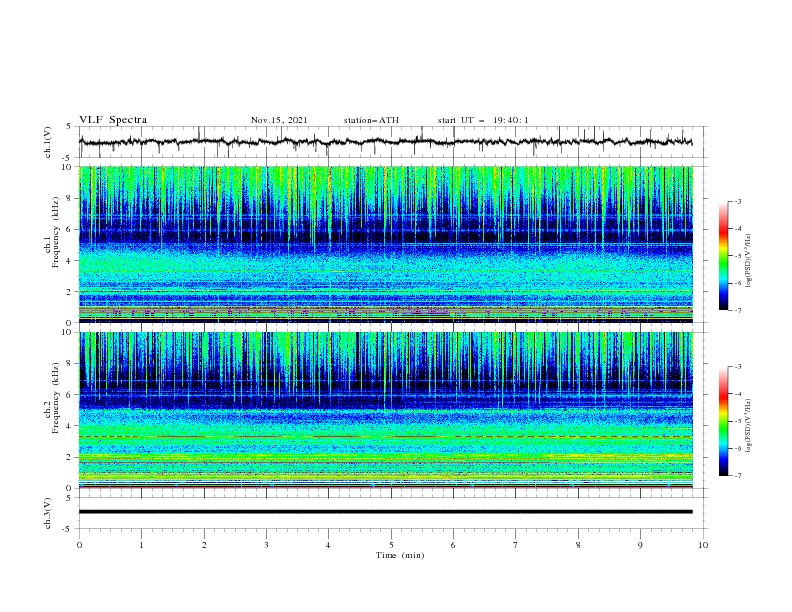Screen dimensions: 792x612
Task: Click the "4" minute tick on time axis
Action: tap(328, 545)
